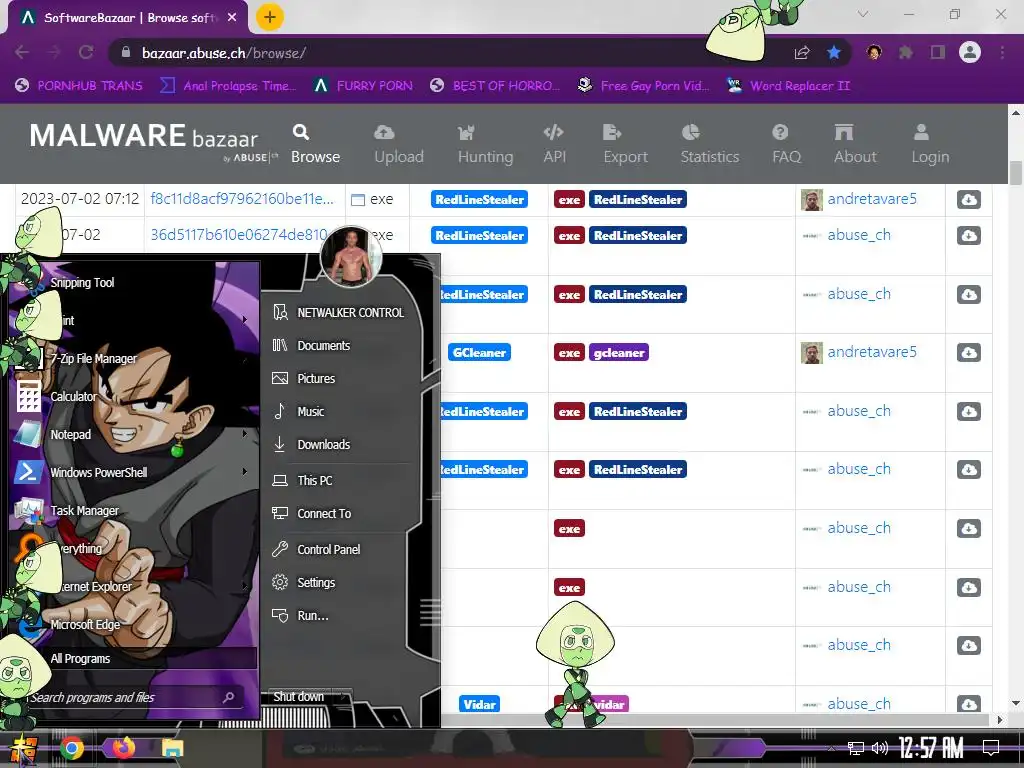Open the About navigation item
This screenshot has height=768, width=1024.
click(855, 144)
